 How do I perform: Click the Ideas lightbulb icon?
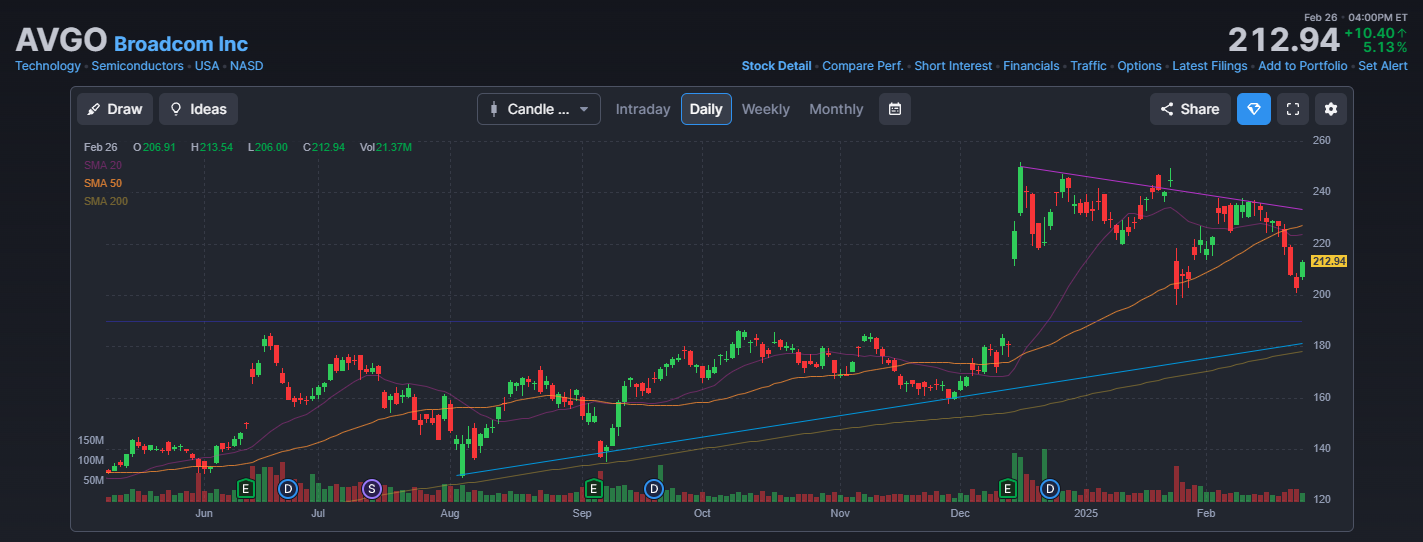tap(176, 109)
